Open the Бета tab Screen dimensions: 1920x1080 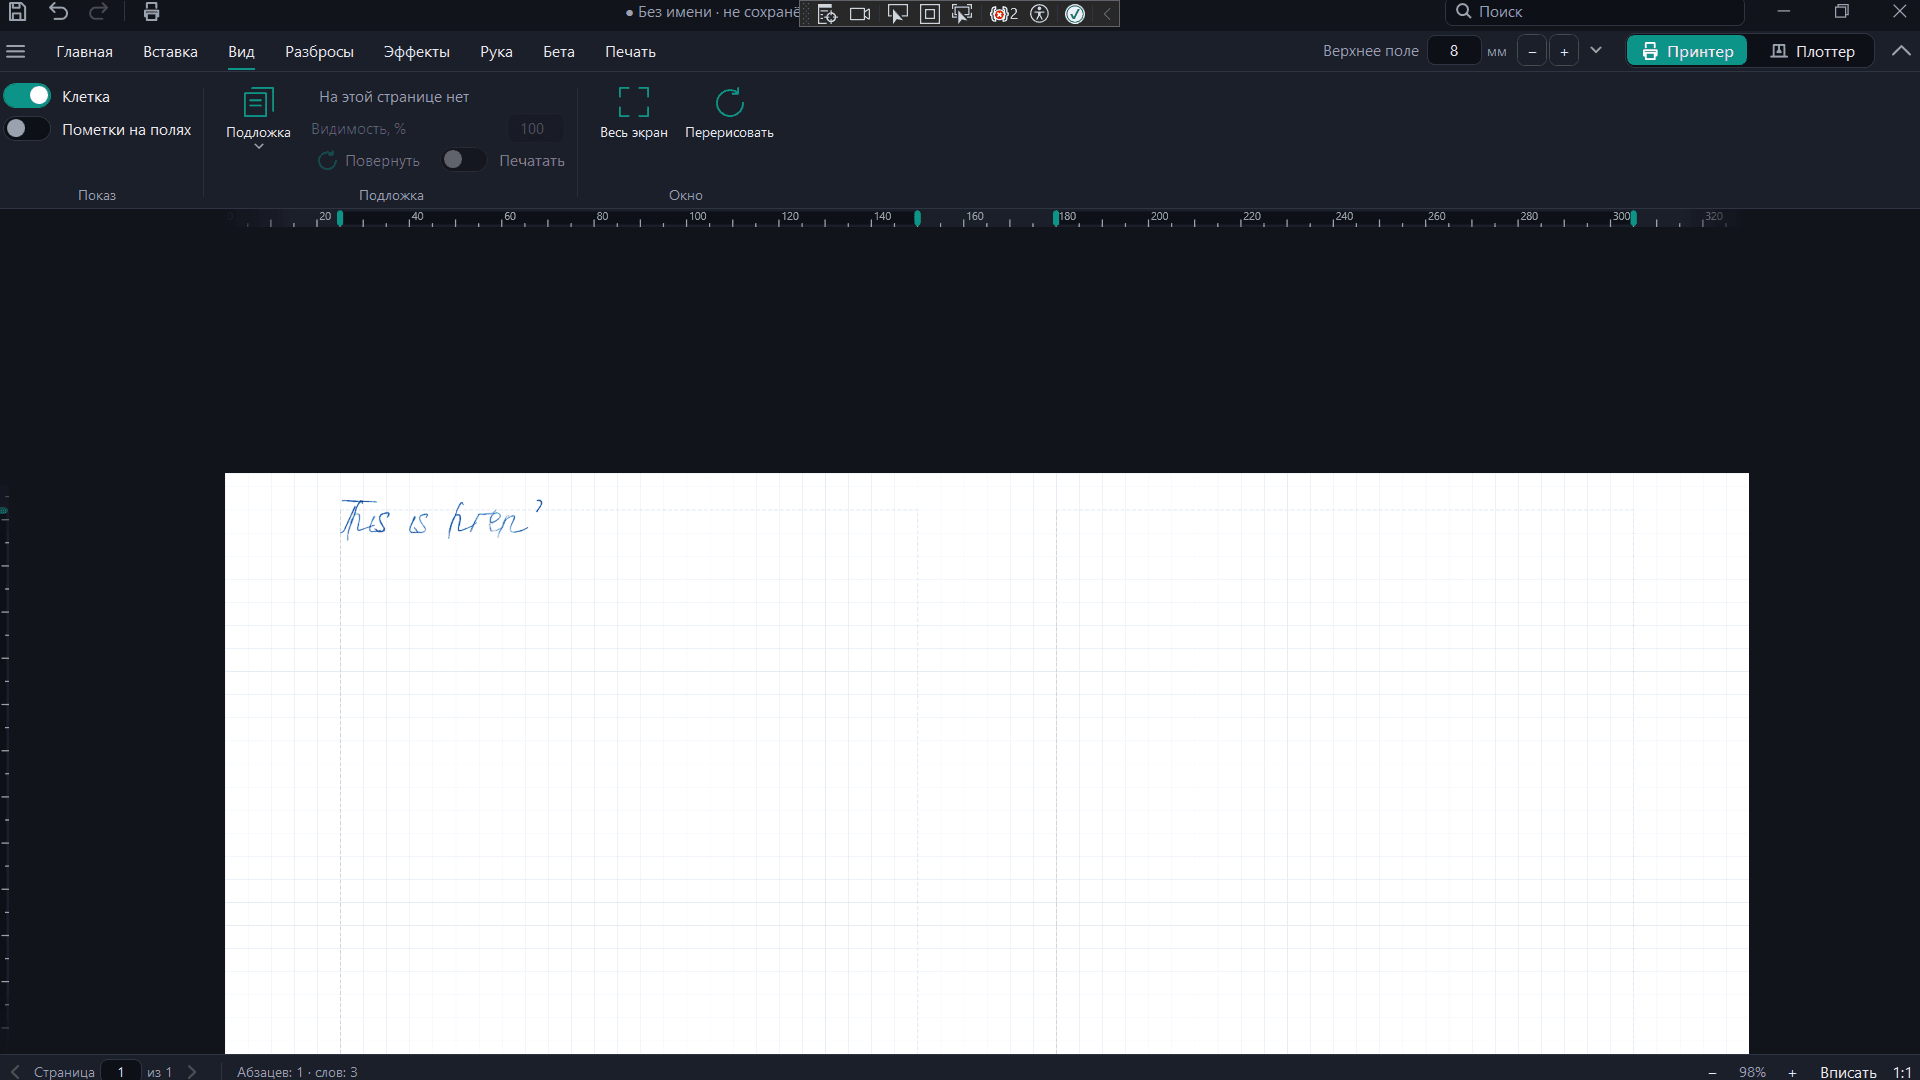(559, 52)
